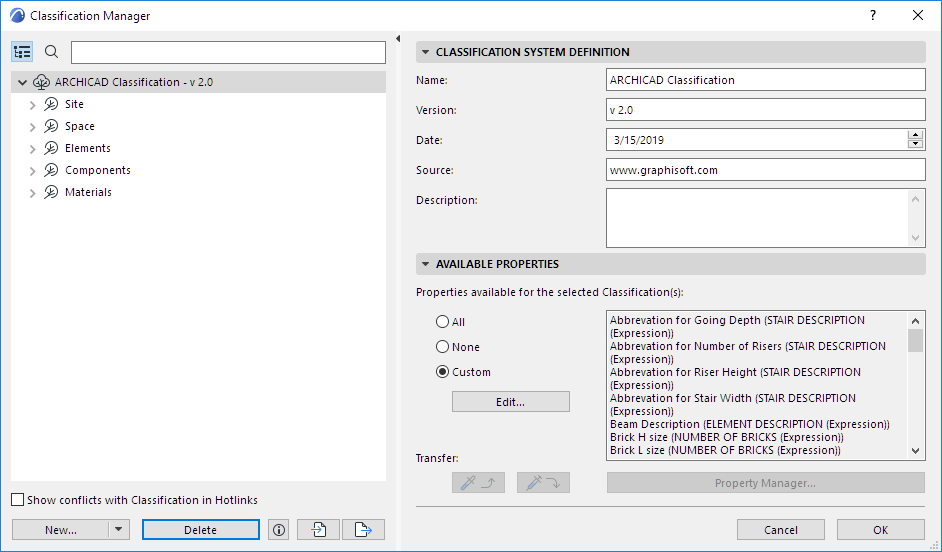Click the inject properties syringe icon

pos(543,482)
